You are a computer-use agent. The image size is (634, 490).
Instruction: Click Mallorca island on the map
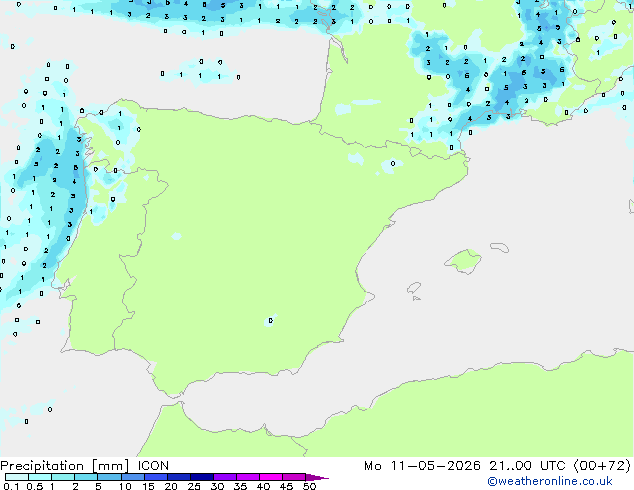[x=463, y=261]
